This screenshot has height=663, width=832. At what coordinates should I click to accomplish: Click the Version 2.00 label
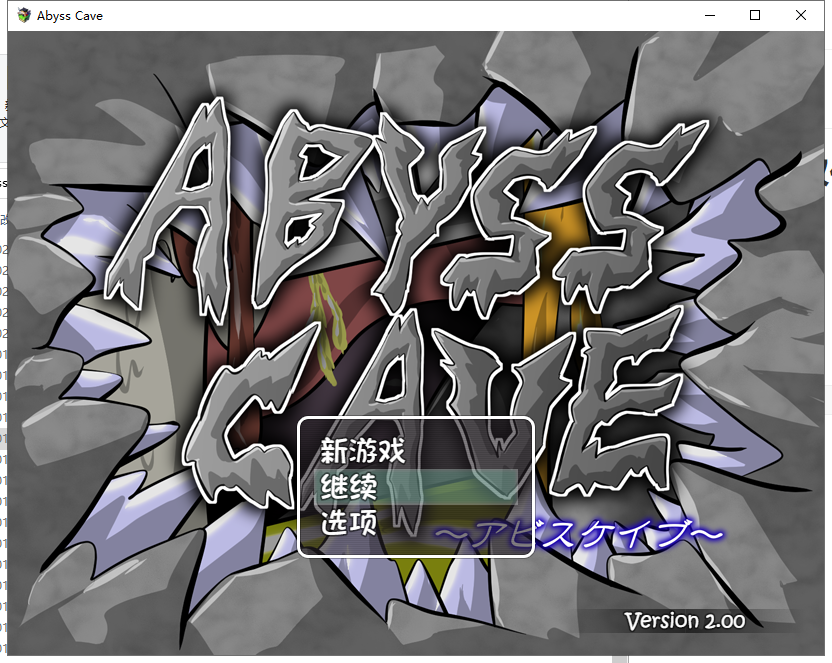685,620
